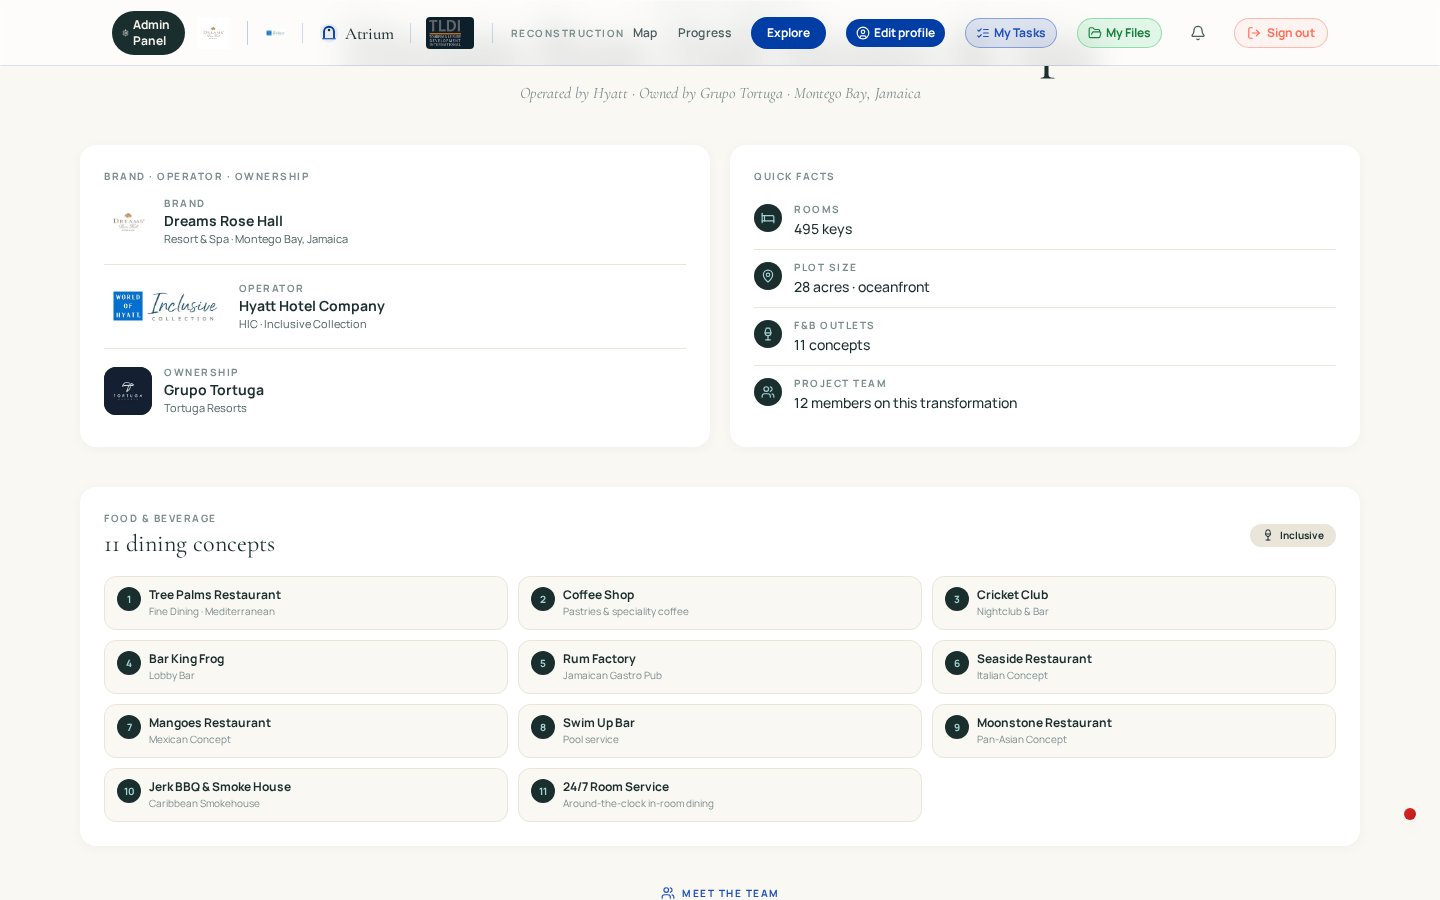
Task: Click number 1 badge on Tree Palms
Action: 129,599
